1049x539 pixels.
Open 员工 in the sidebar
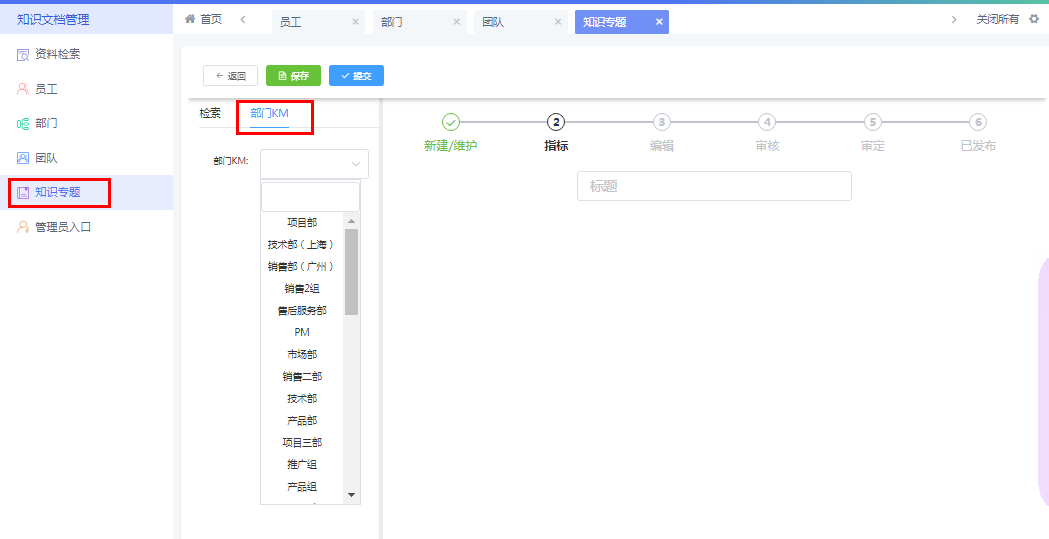point(46,89)
